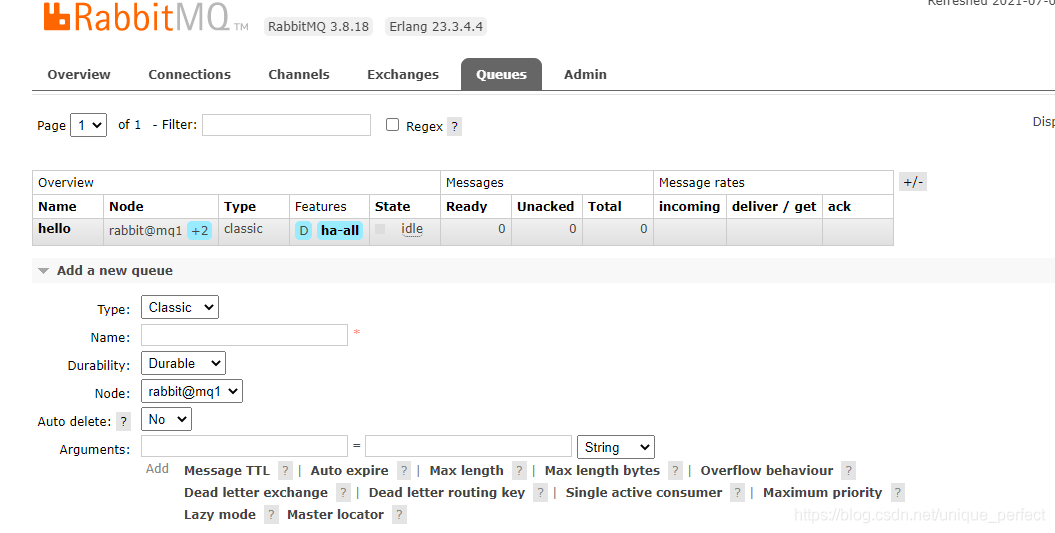The height and width of the screenshot is (533, 1055).
Task: Sort by the Ready column header
Action: [466, 207]
